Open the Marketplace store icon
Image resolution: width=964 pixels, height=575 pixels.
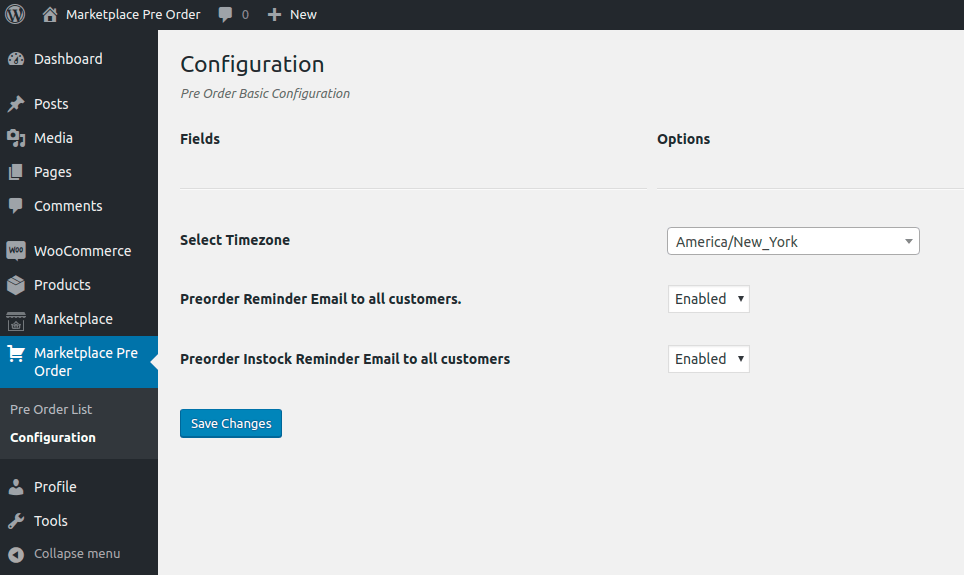pos(16,320)
